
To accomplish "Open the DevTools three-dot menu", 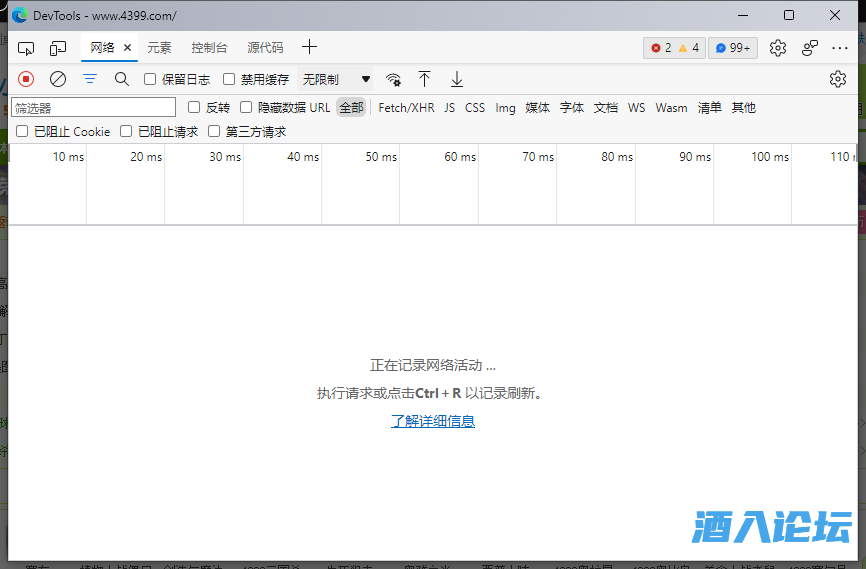I will 839,47.
